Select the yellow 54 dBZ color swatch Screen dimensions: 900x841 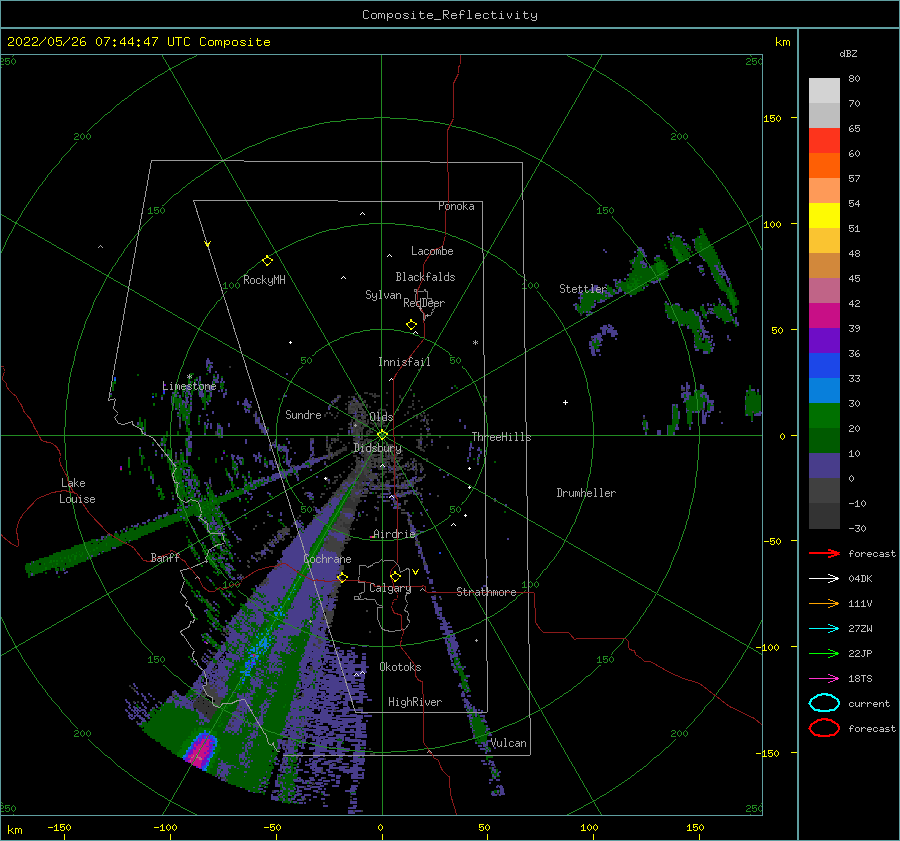point(824,215)
